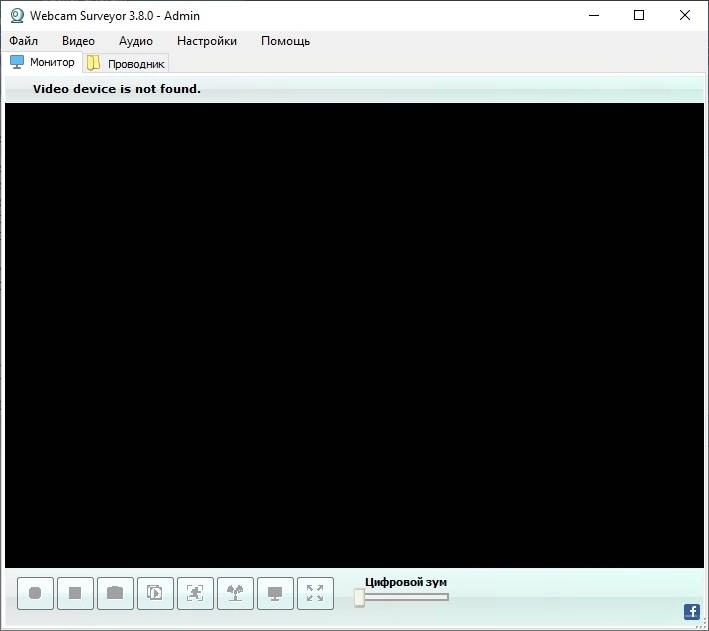709x631 pixels.
Task: Take a snapshot with the camera icon
Action: point(115,593)
